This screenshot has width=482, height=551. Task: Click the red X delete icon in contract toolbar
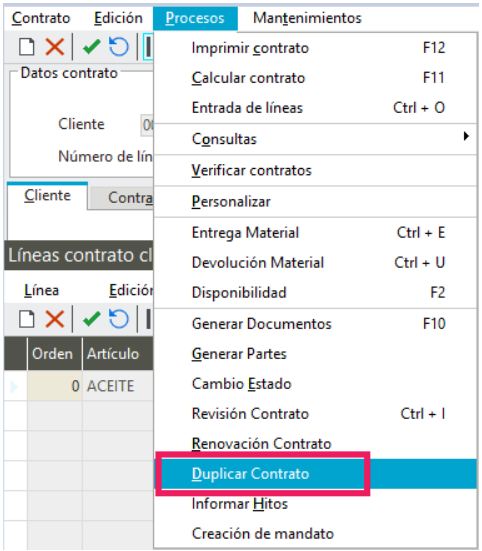55,47
